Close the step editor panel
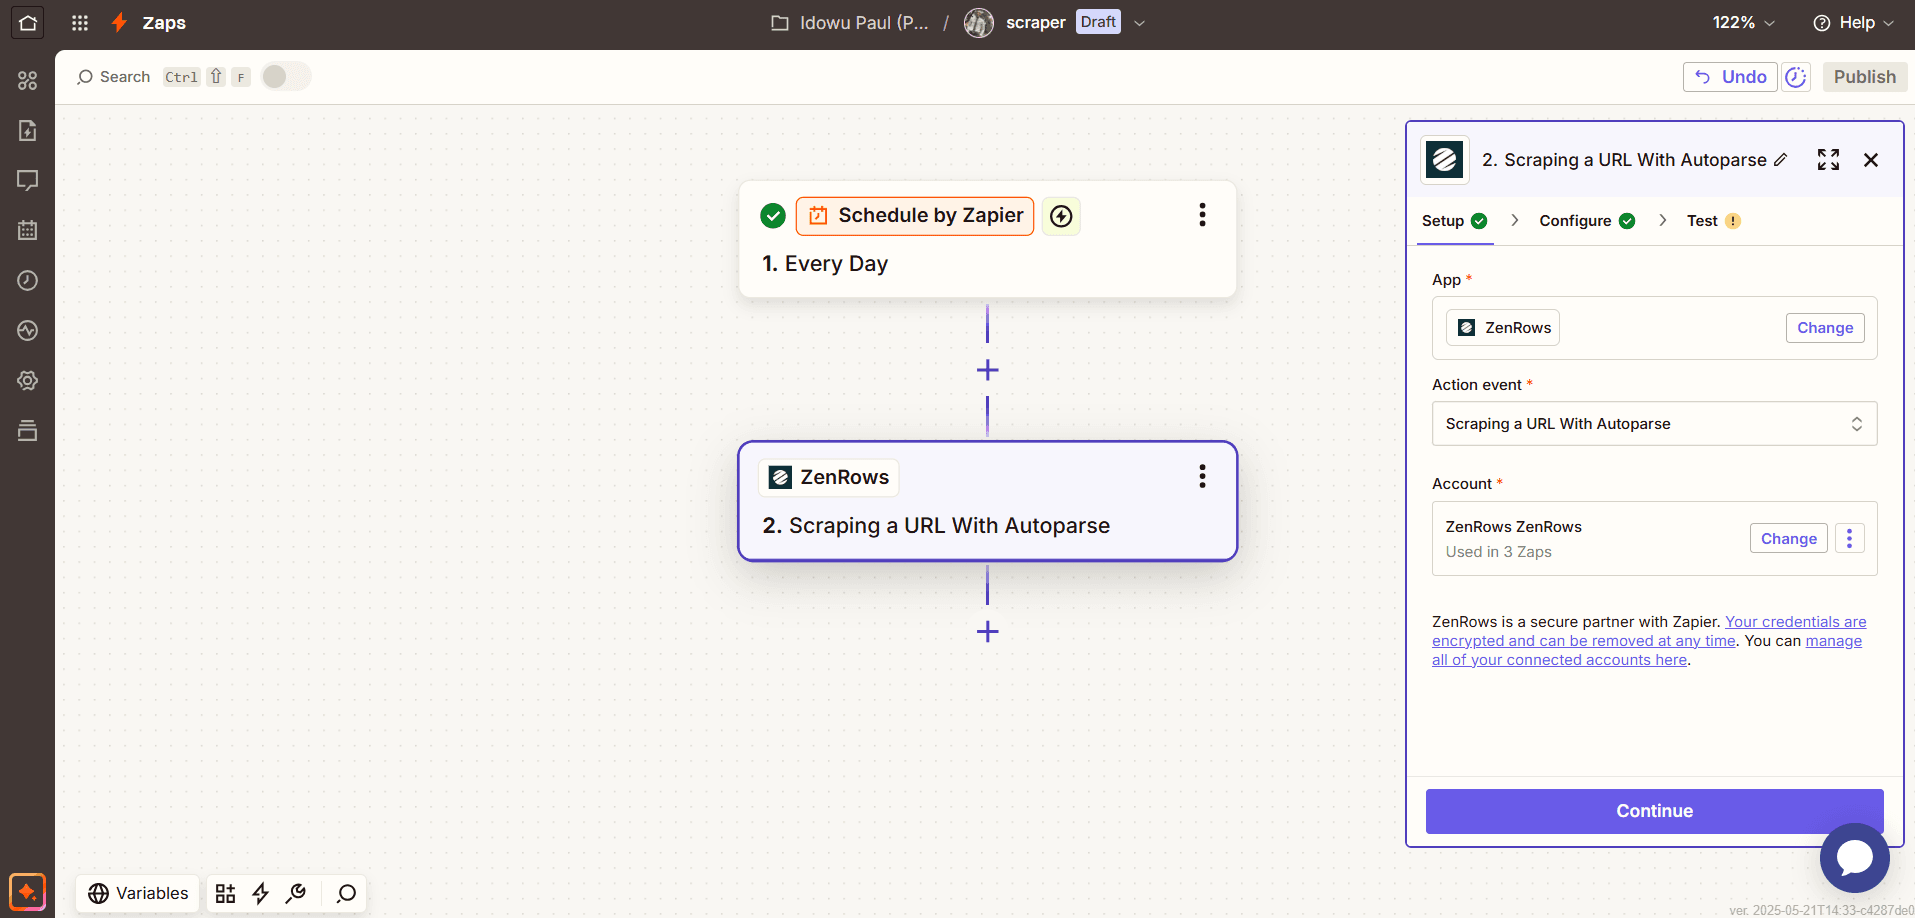Screen dimensions: 1915x918 click(x=1871, y=160)
